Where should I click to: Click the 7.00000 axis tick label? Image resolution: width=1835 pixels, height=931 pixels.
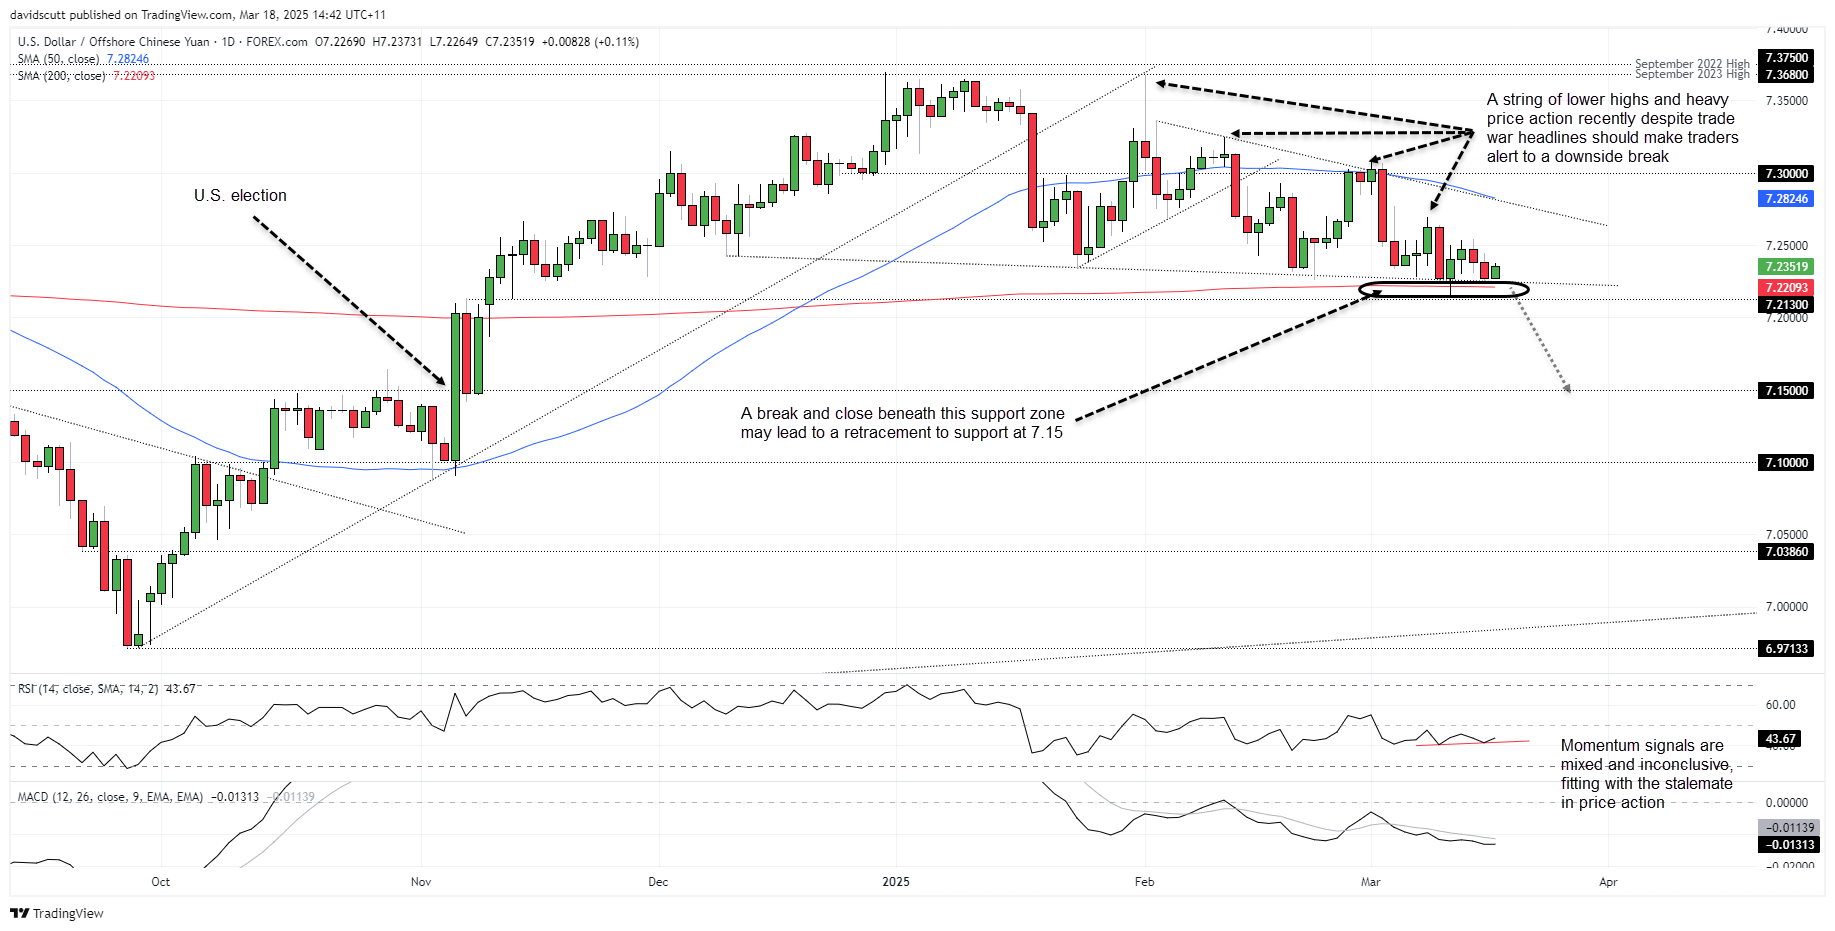click(x=1787, y=607)
